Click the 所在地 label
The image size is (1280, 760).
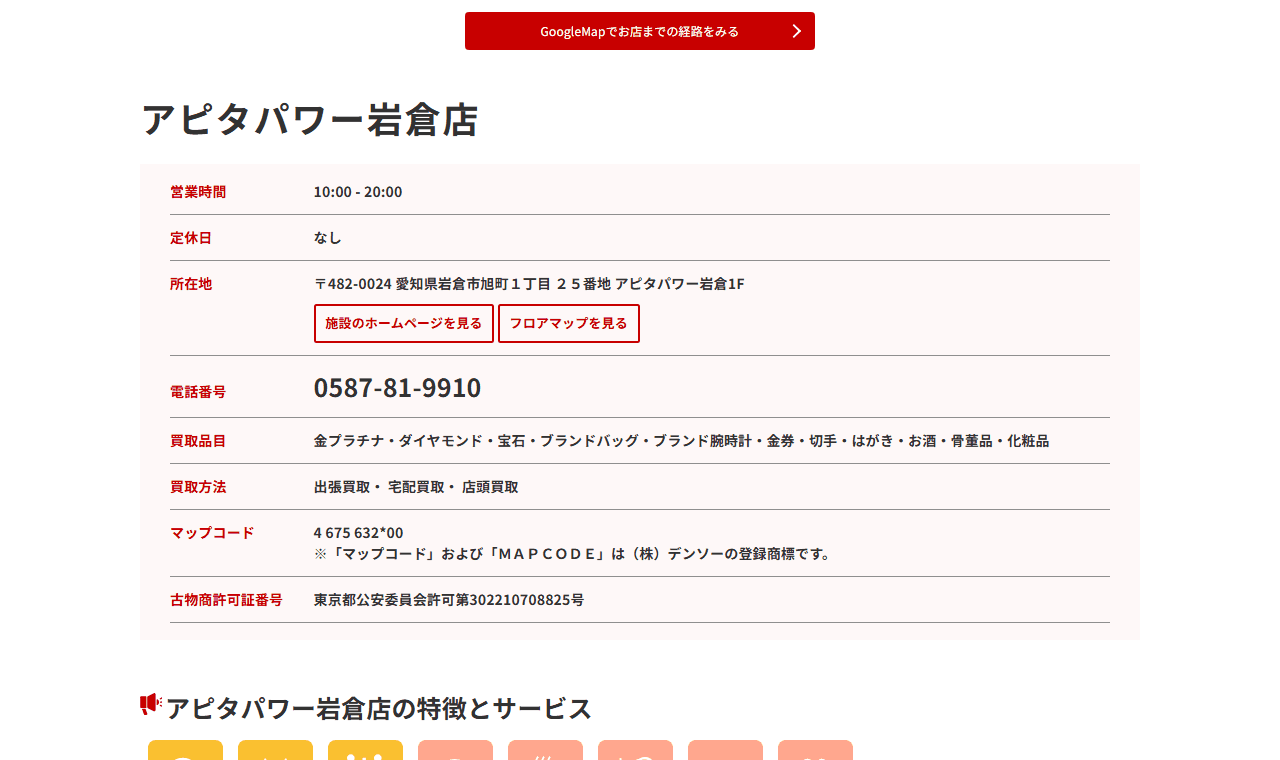pyautogui.click(x=191, y=284)
